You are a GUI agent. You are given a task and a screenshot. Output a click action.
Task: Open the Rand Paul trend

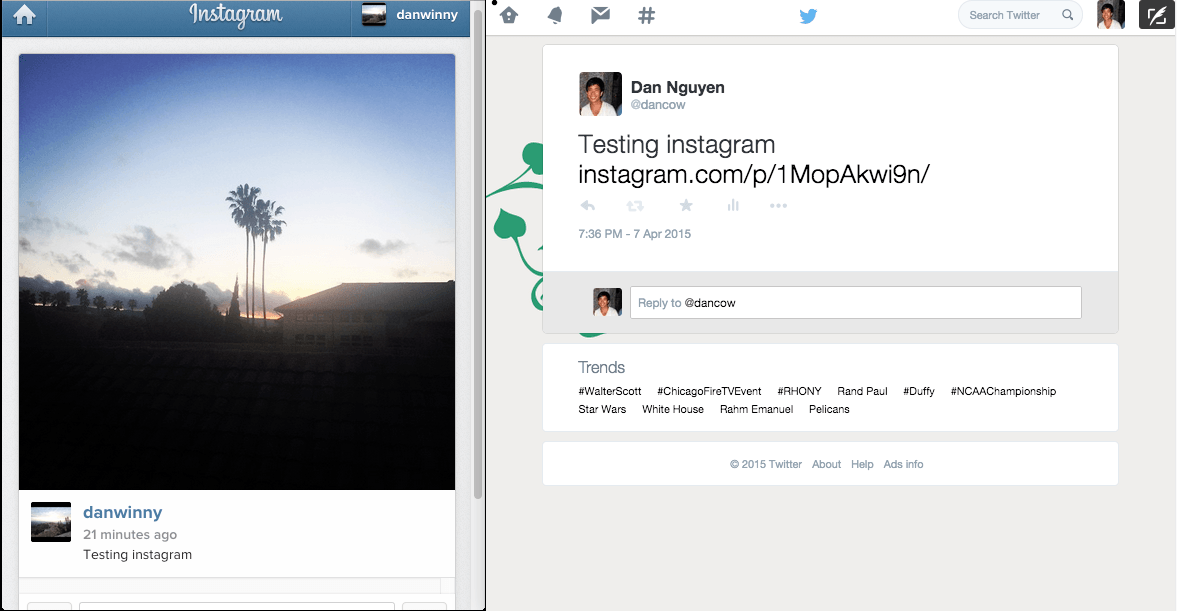click(862, 391)
